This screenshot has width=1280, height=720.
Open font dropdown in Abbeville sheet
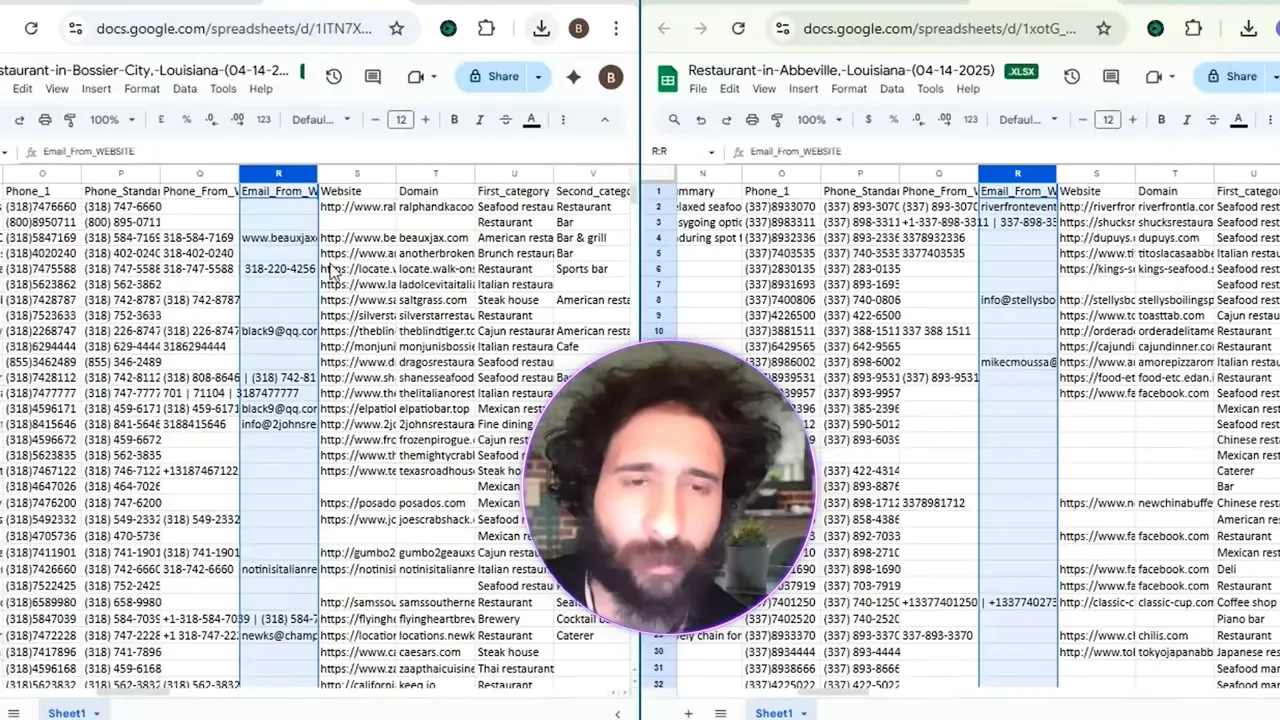click(1028, 120)
